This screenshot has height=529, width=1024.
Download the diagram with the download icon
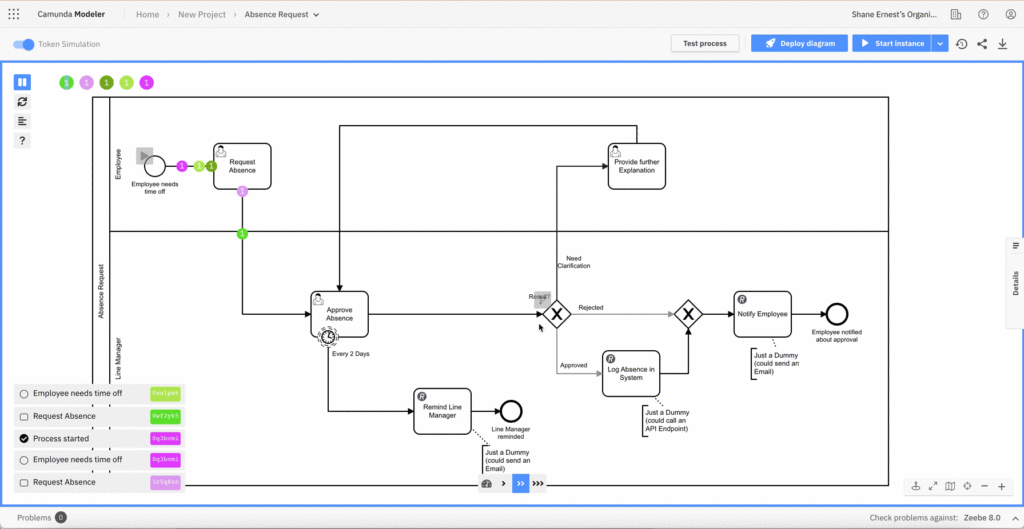click(x=1002, y=44)
